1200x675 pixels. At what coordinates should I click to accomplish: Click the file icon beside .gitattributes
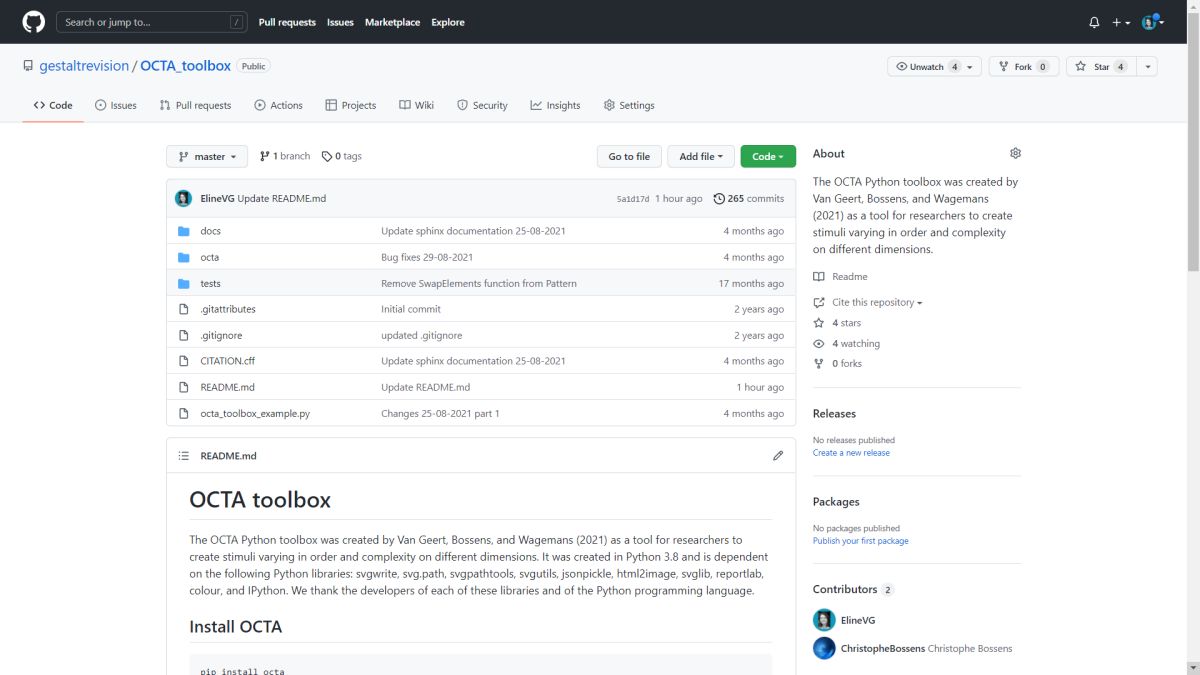click(183, 309)
